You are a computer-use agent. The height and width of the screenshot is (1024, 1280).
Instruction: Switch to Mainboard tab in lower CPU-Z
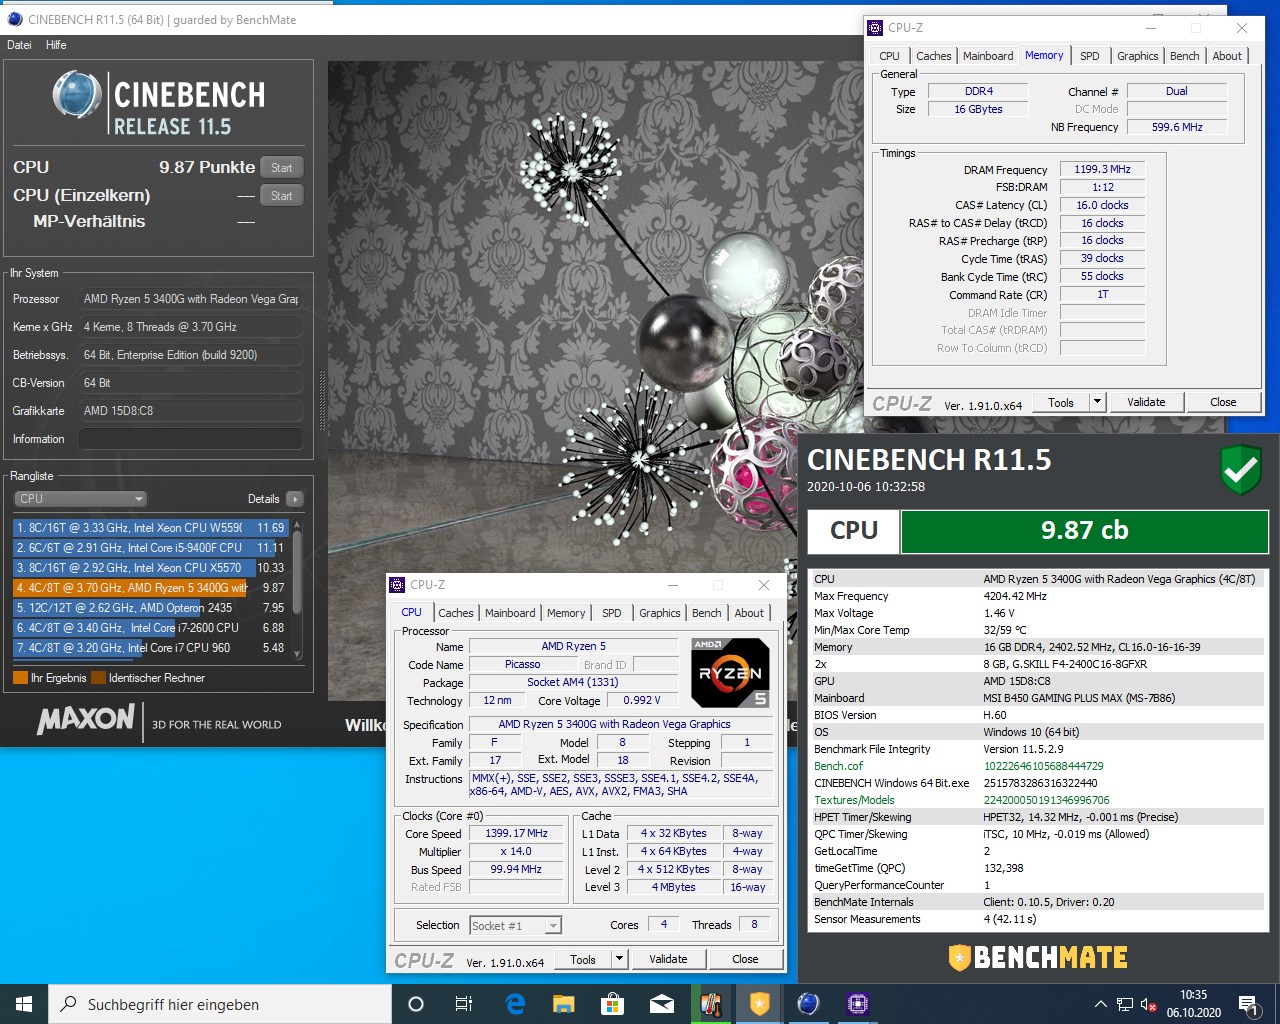click(x=510, y=613)
